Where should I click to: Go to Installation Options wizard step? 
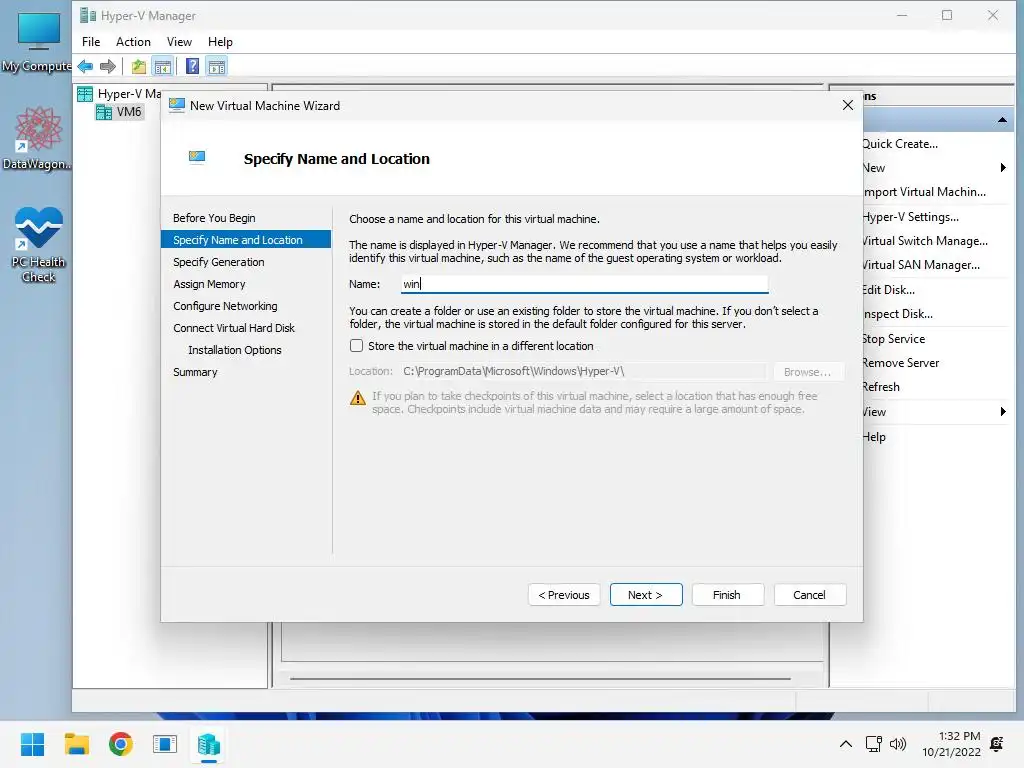pyautogui.click(x=234, y=350)
